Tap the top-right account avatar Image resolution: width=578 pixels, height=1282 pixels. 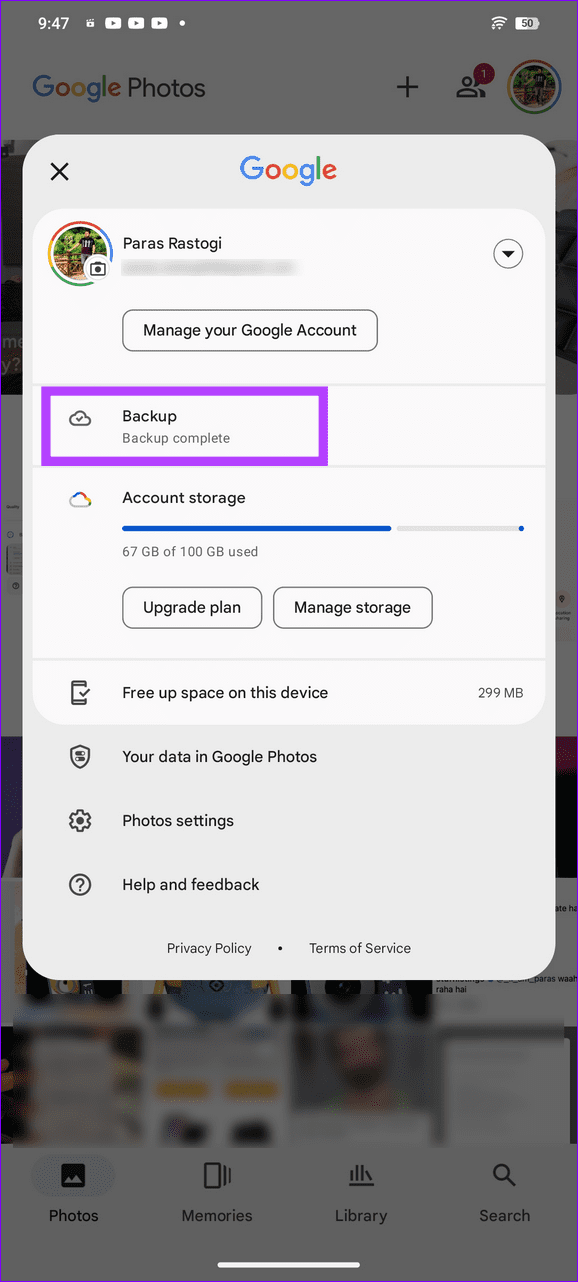pyautogui.click(x=534, y=87)
